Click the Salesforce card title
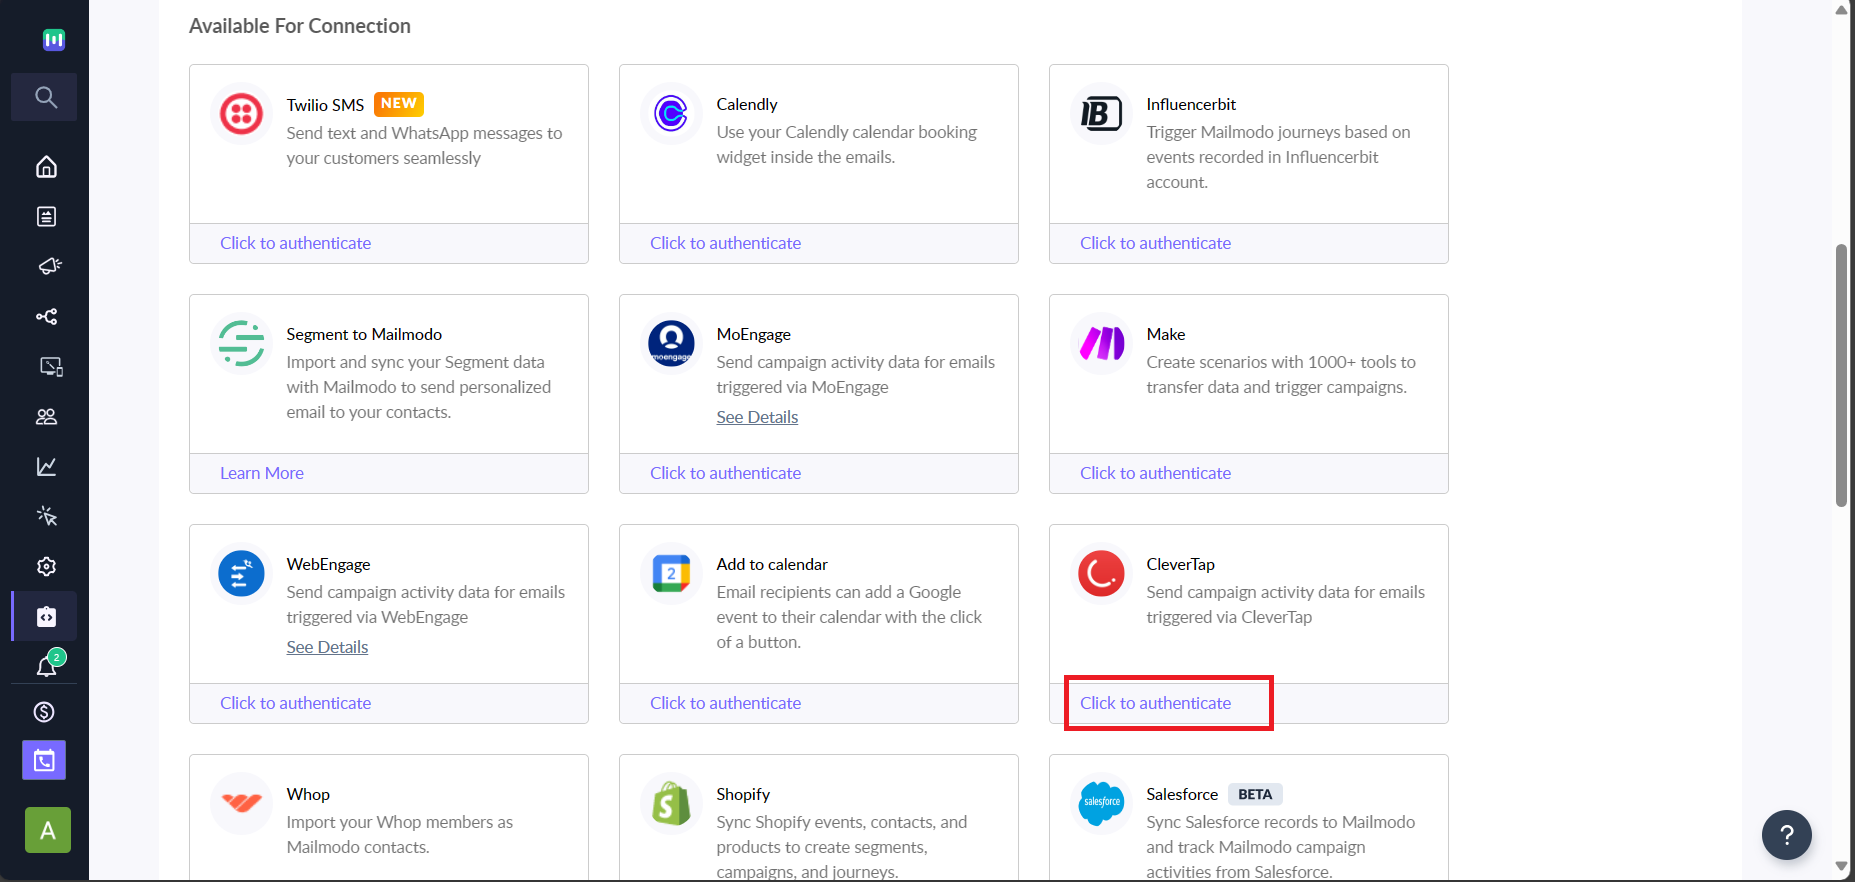Image resolution: width=1855 pixels, height=882 pixels. 1182,794
